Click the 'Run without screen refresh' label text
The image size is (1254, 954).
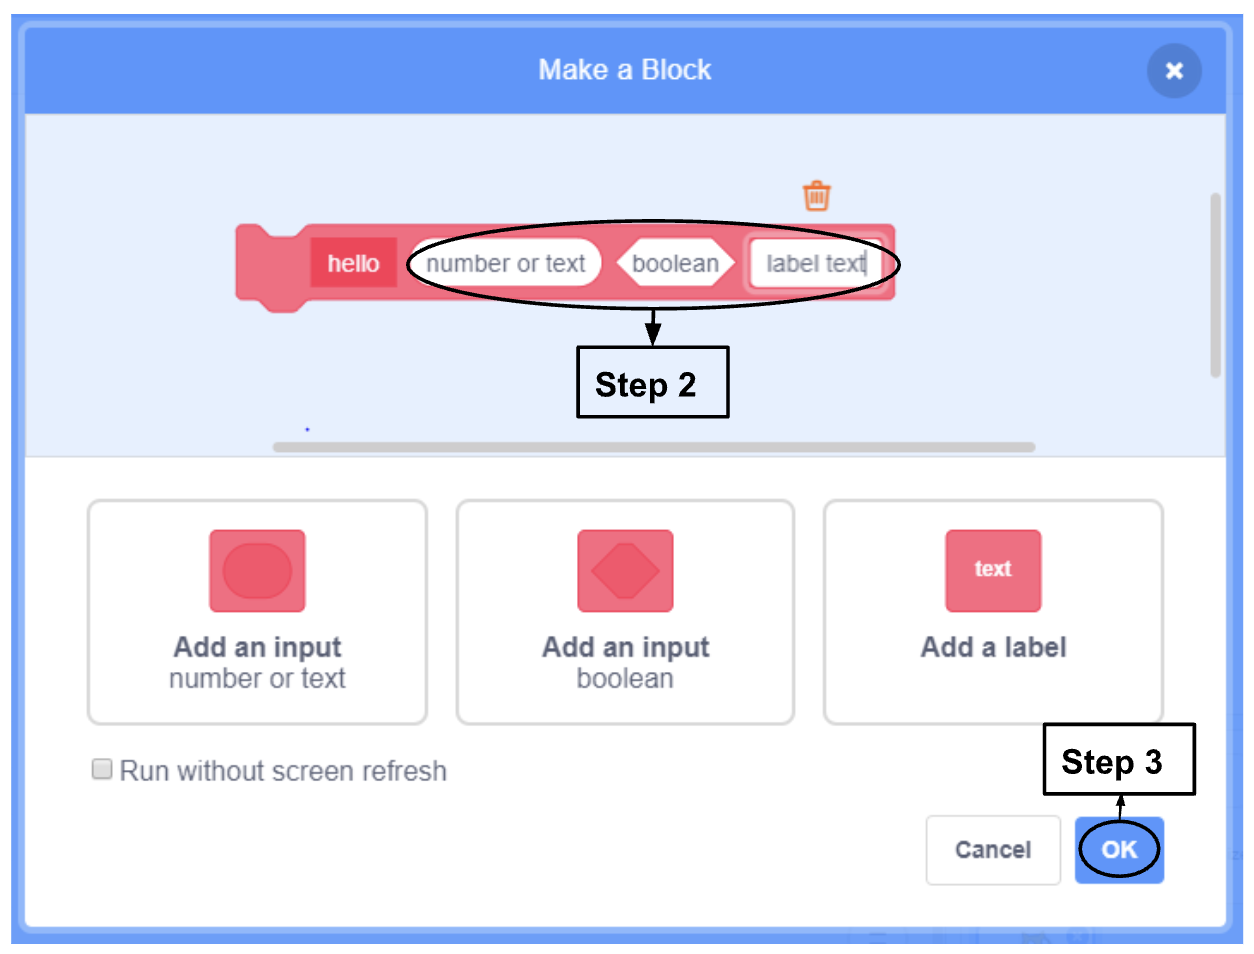click(283, 771)
